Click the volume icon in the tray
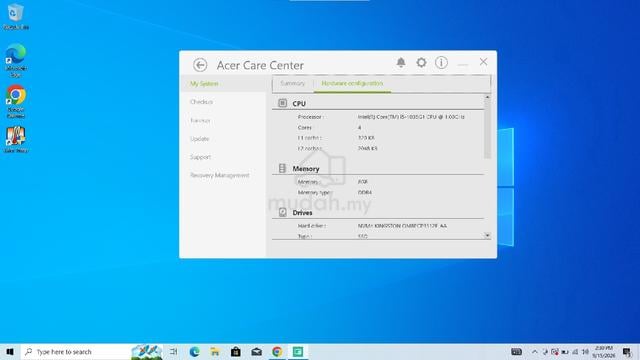The height and width of the screenshot is (360, 640). (x=585, y=351)
